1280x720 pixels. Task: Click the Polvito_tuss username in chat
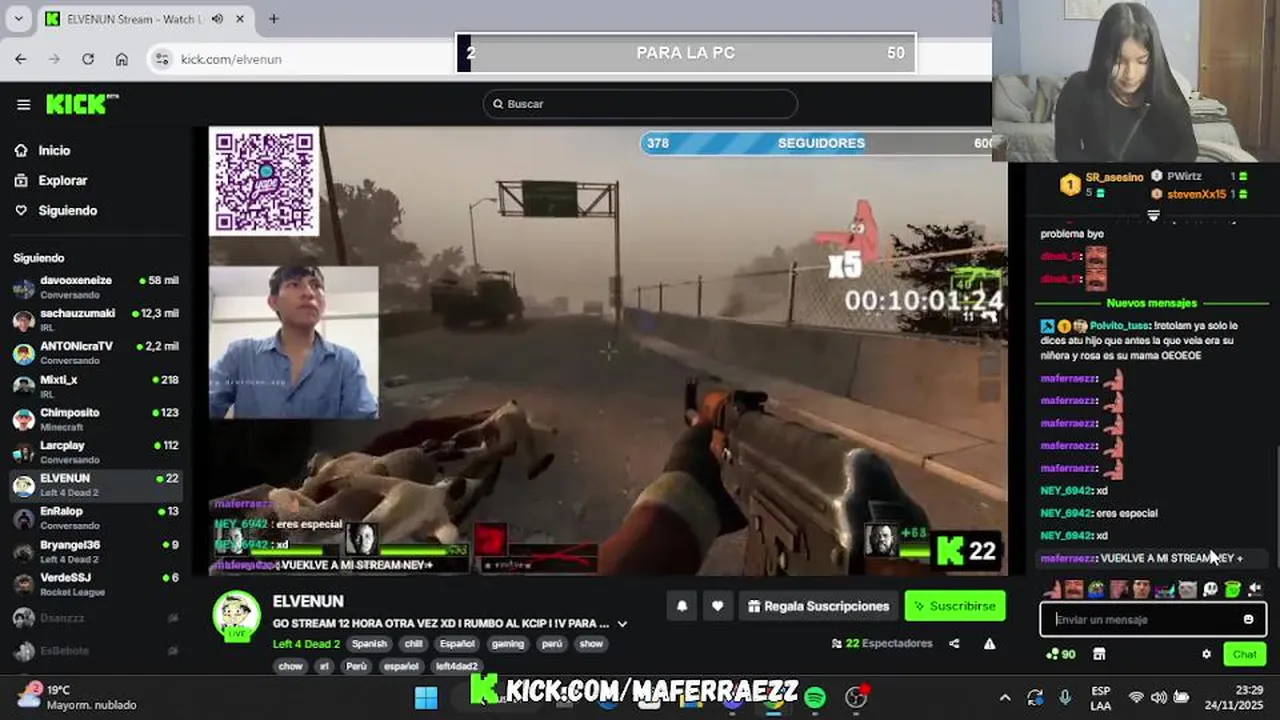1118,326
